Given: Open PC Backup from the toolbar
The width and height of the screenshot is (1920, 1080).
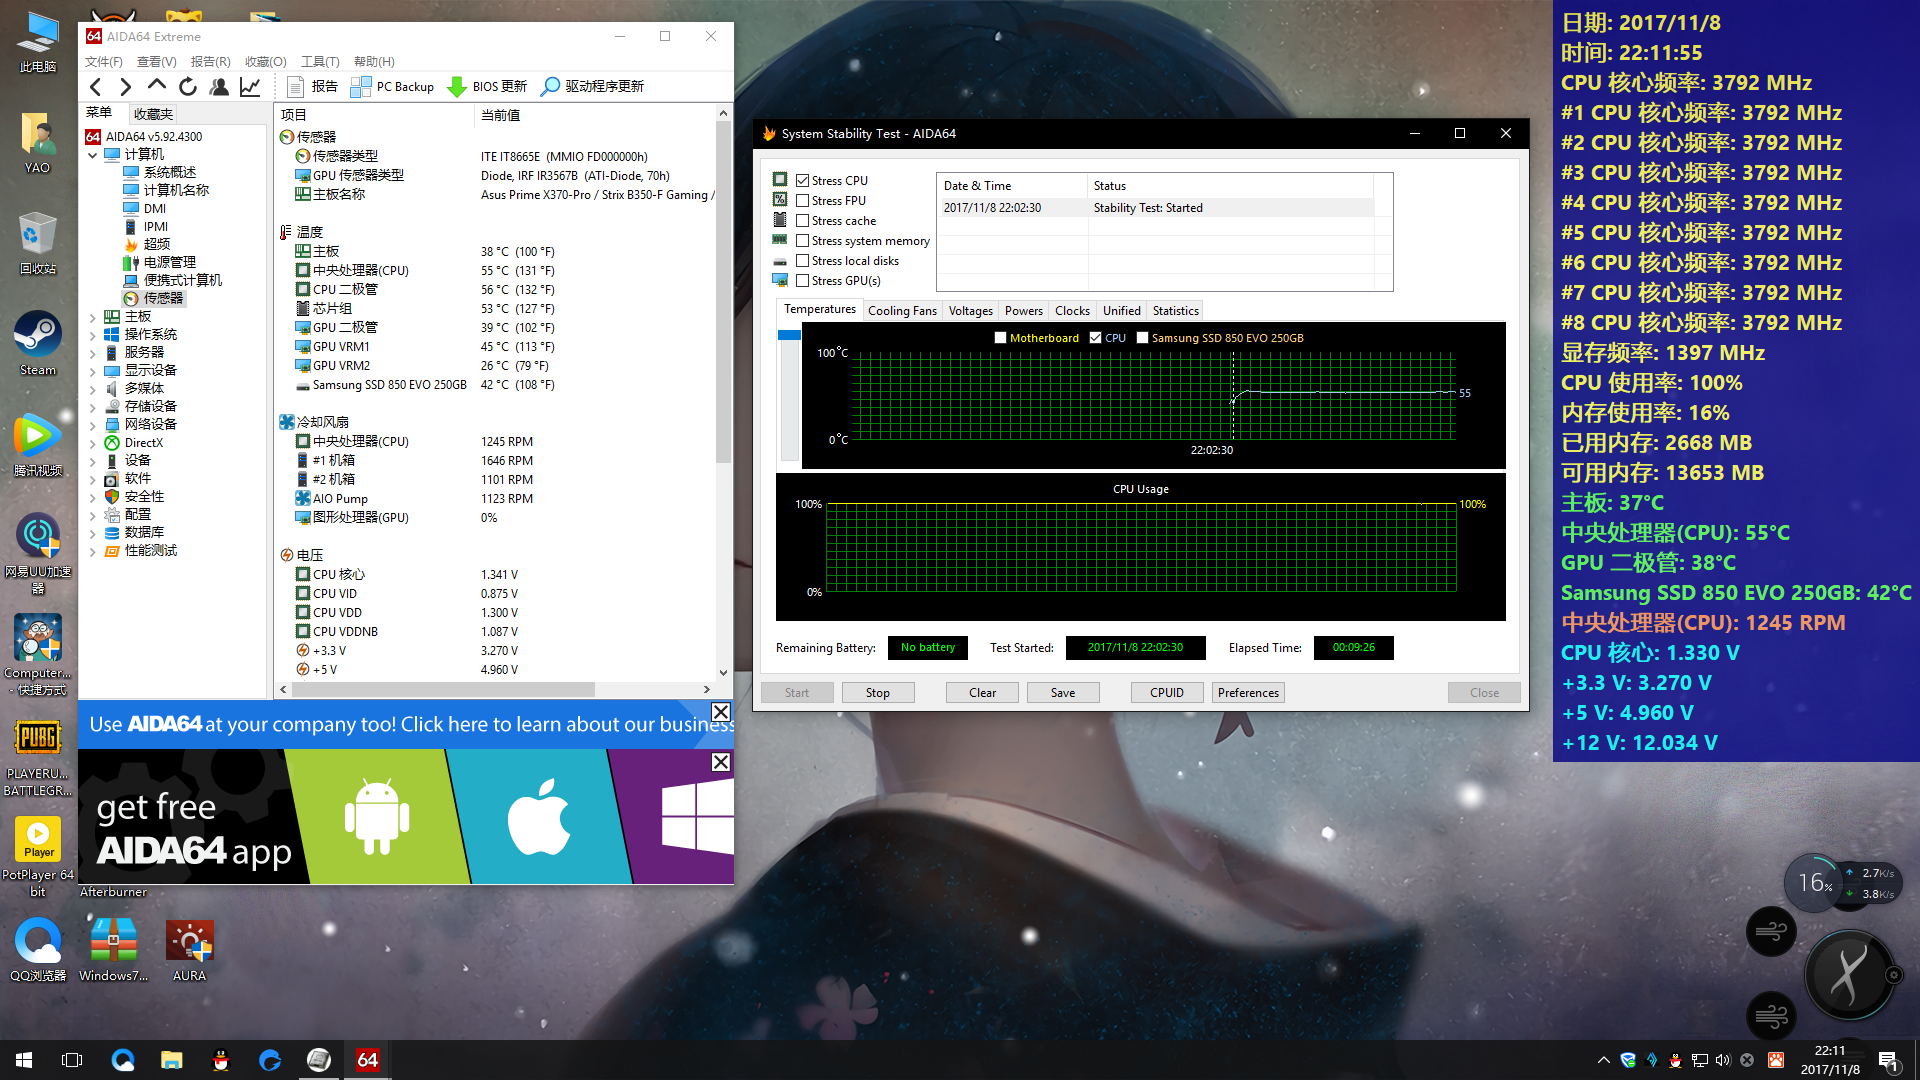Looking at the screenshot, I should 392,87.
